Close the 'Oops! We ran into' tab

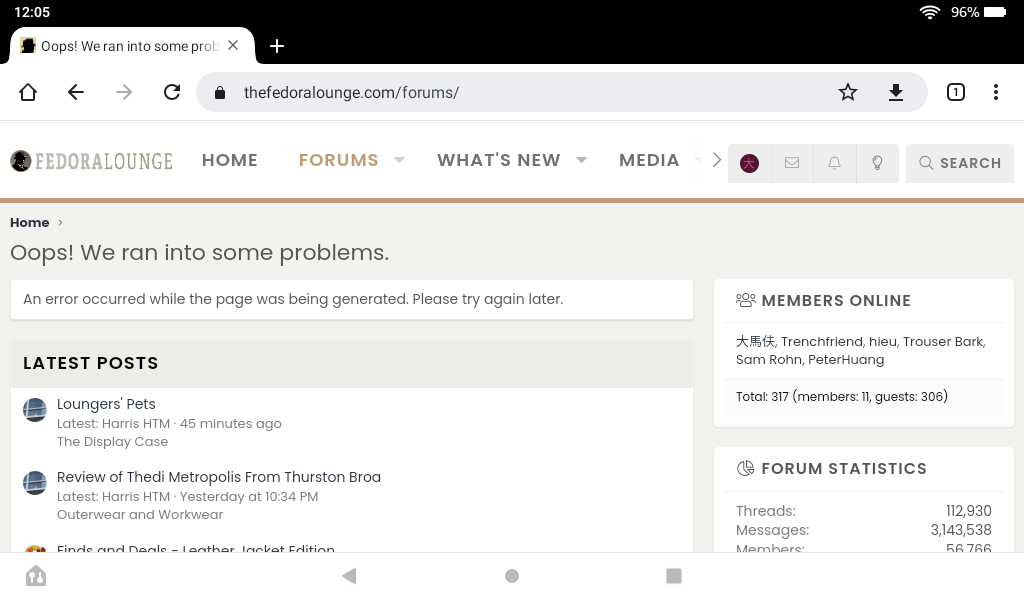[233, 46]
